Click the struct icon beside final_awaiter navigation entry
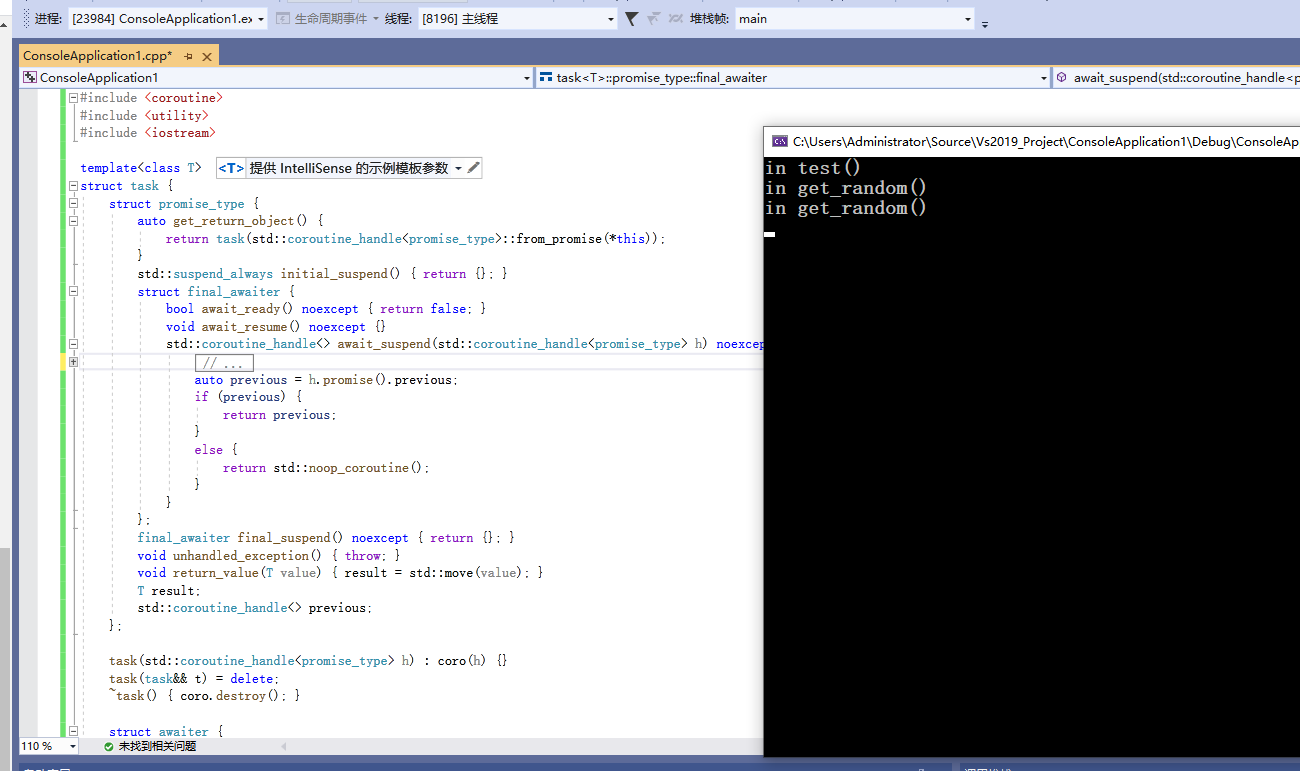1300x771 pixels. (546, 77)
